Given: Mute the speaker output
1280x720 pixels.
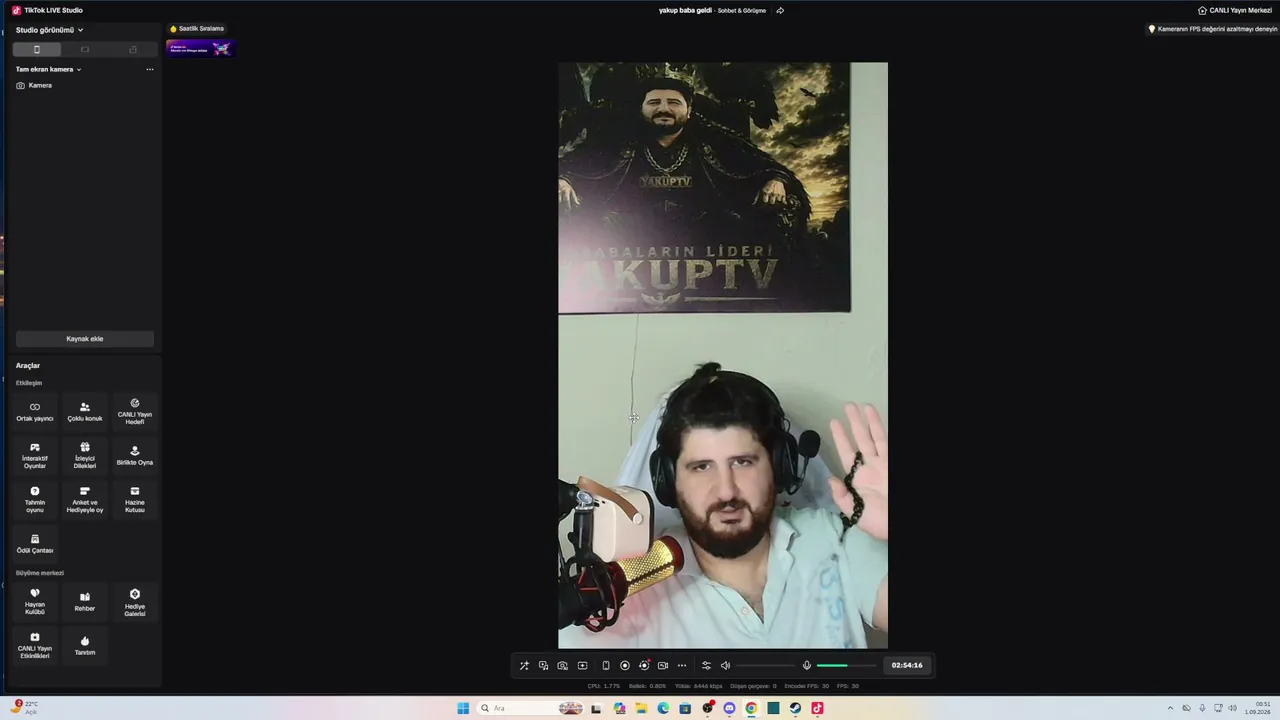Looking at the screenshot, I should coord(725,665).
